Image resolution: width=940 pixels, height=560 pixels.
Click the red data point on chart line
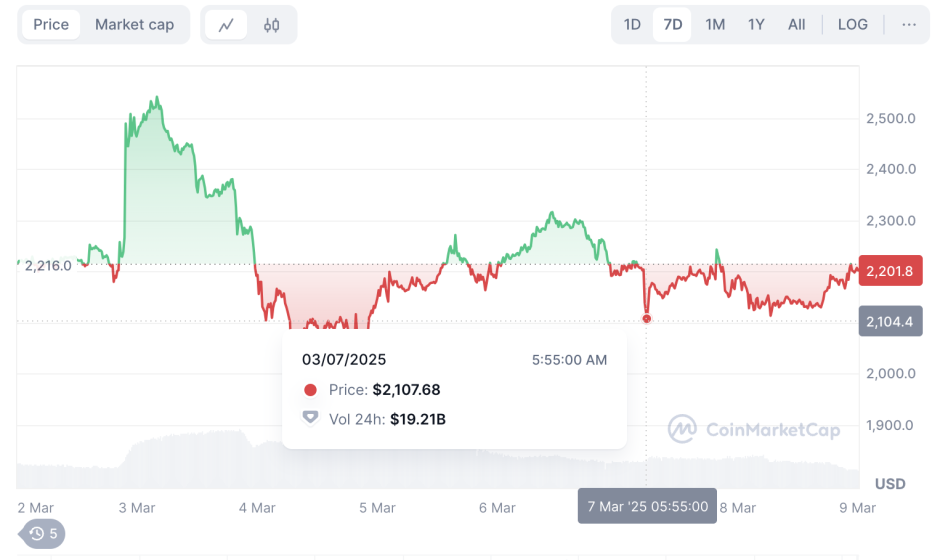click(x=647, y=319)
